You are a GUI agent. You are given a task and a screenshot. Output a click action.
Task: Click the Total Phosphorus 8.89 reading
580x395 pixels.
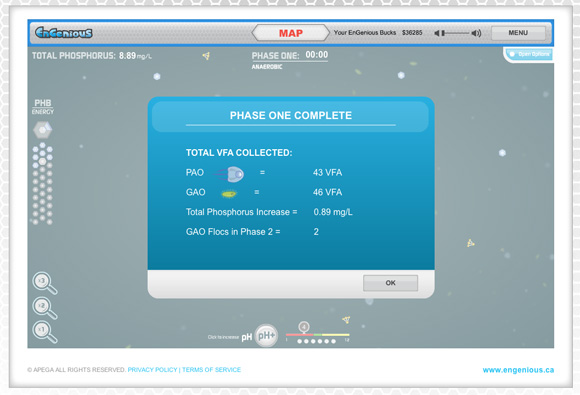[x=92, y=56]
